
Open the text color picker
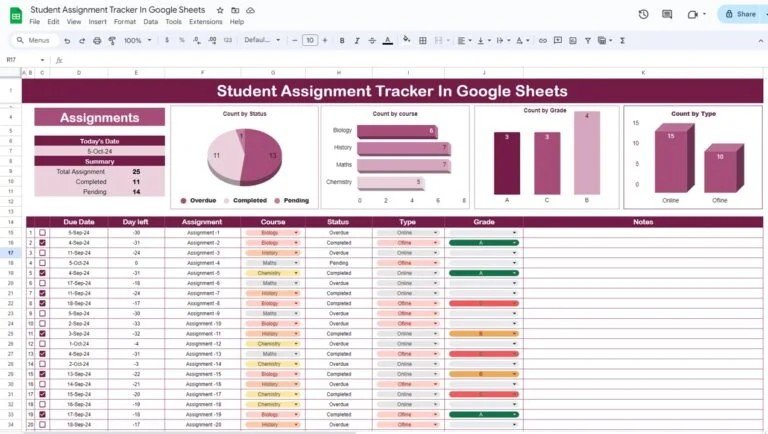pos(387,41)
